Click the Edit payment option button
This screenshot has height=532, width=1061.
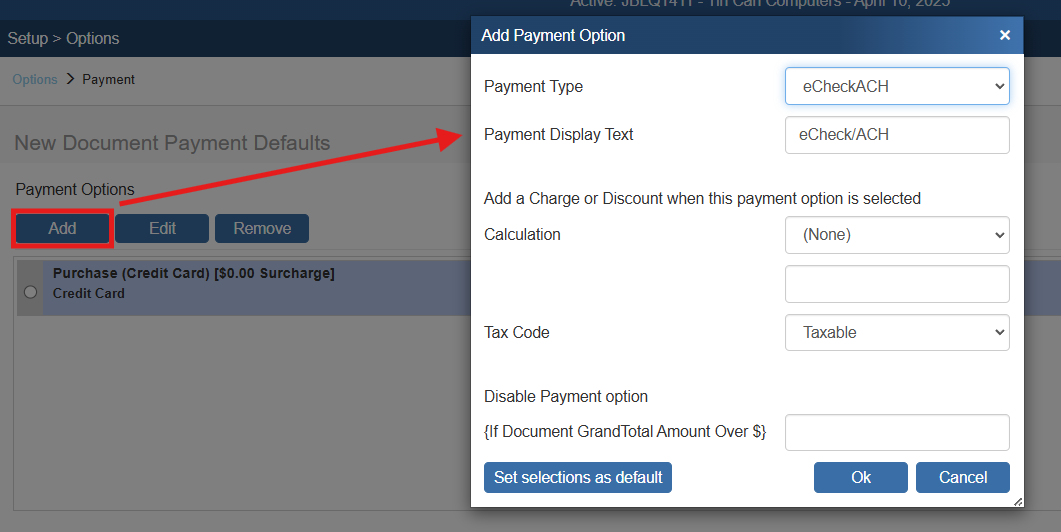[x=162, y=229]
